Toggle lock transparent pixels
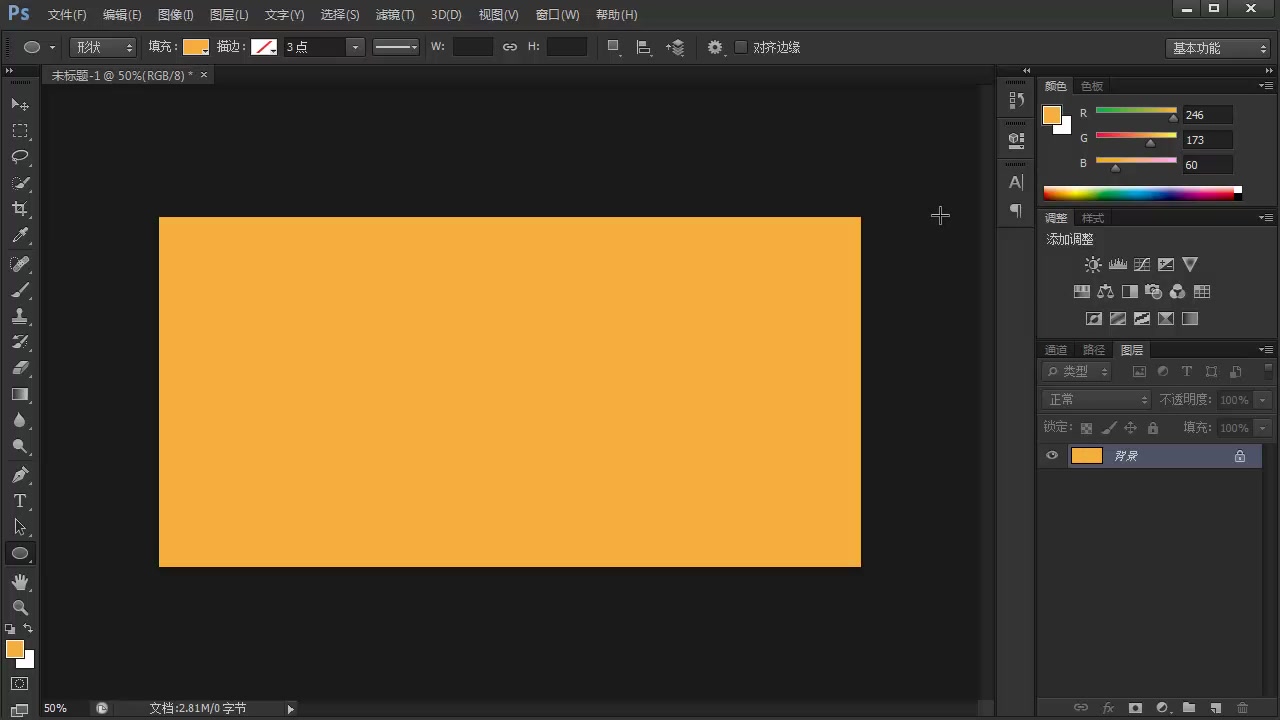 pos(1087,428)
